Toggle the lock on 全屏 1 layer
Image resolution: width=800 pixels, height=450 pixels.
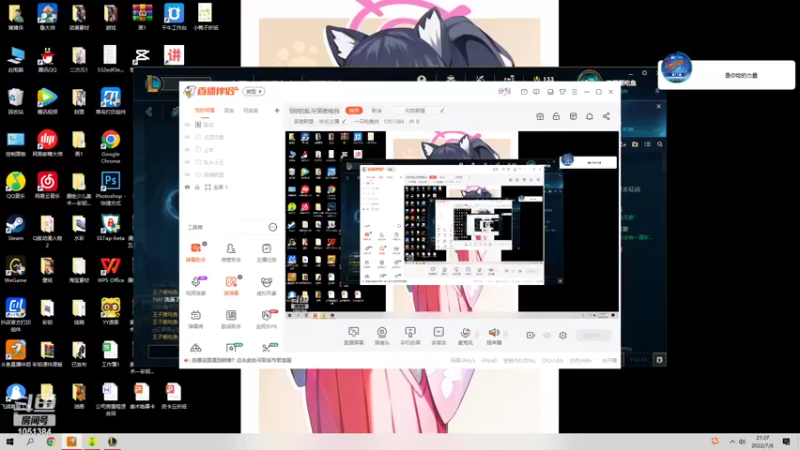coord(197,187)
